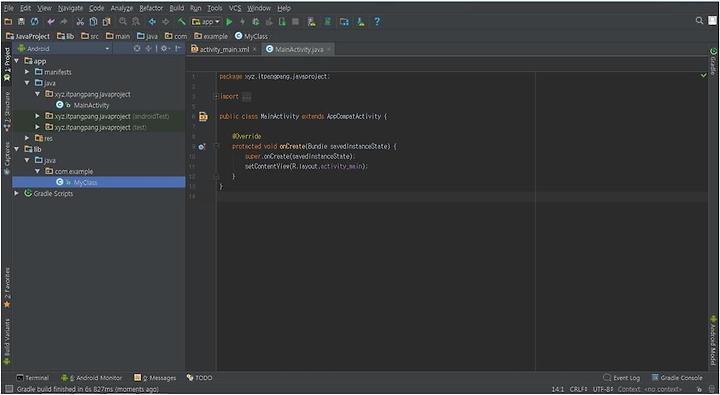Click the override gutter icon beside onCreate
This screenshot has height=395, width=720.
[x=202, y=147]
